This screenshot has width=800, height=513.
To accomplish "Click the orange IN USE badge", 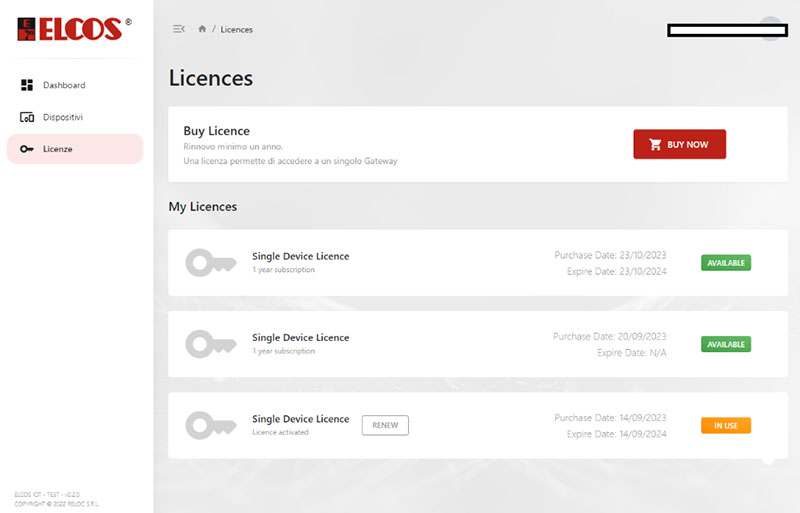I will [726, 425].
